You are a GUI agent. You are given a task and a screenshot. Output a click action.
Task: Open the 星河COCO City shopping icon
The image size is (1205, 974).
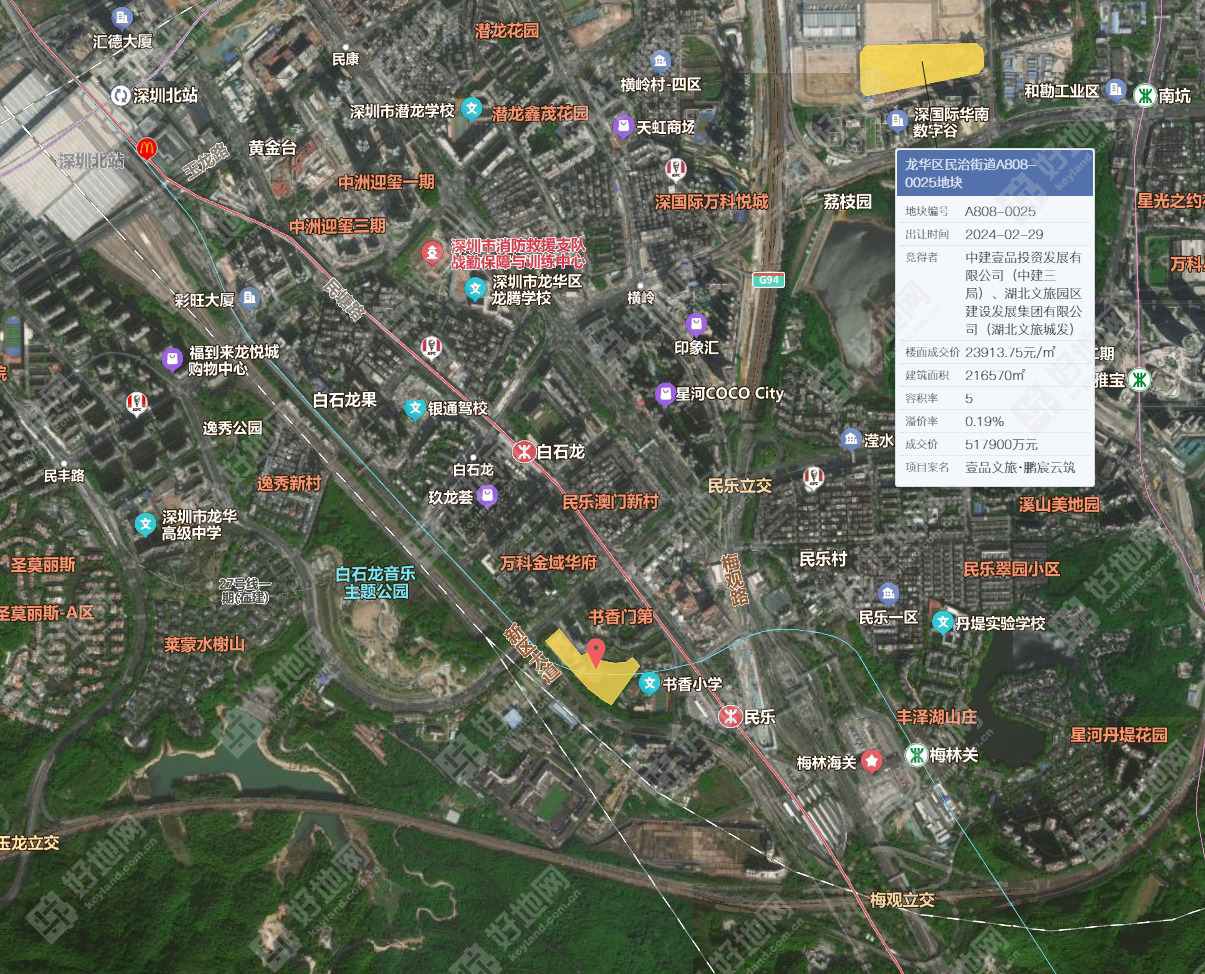tap(665, 394)
